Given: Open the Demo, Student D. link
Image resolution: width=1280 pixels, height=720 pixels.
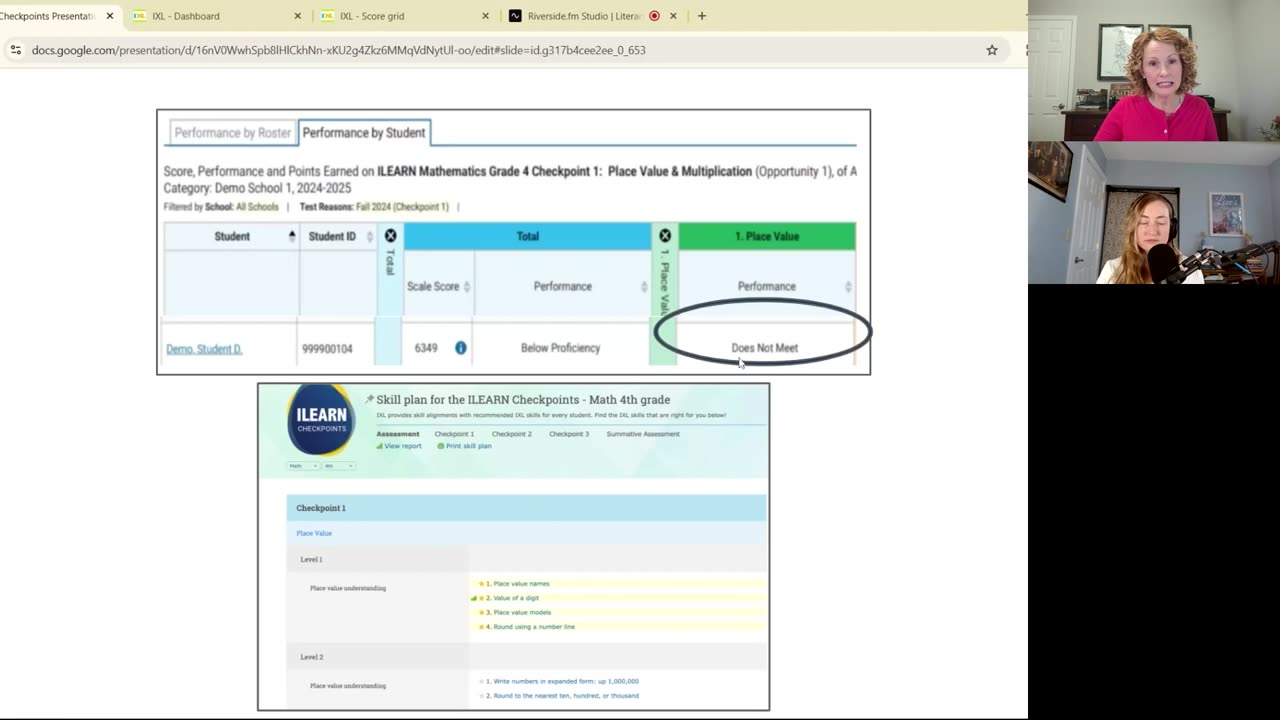Looking at the screenshot, I should coord(204,349).
